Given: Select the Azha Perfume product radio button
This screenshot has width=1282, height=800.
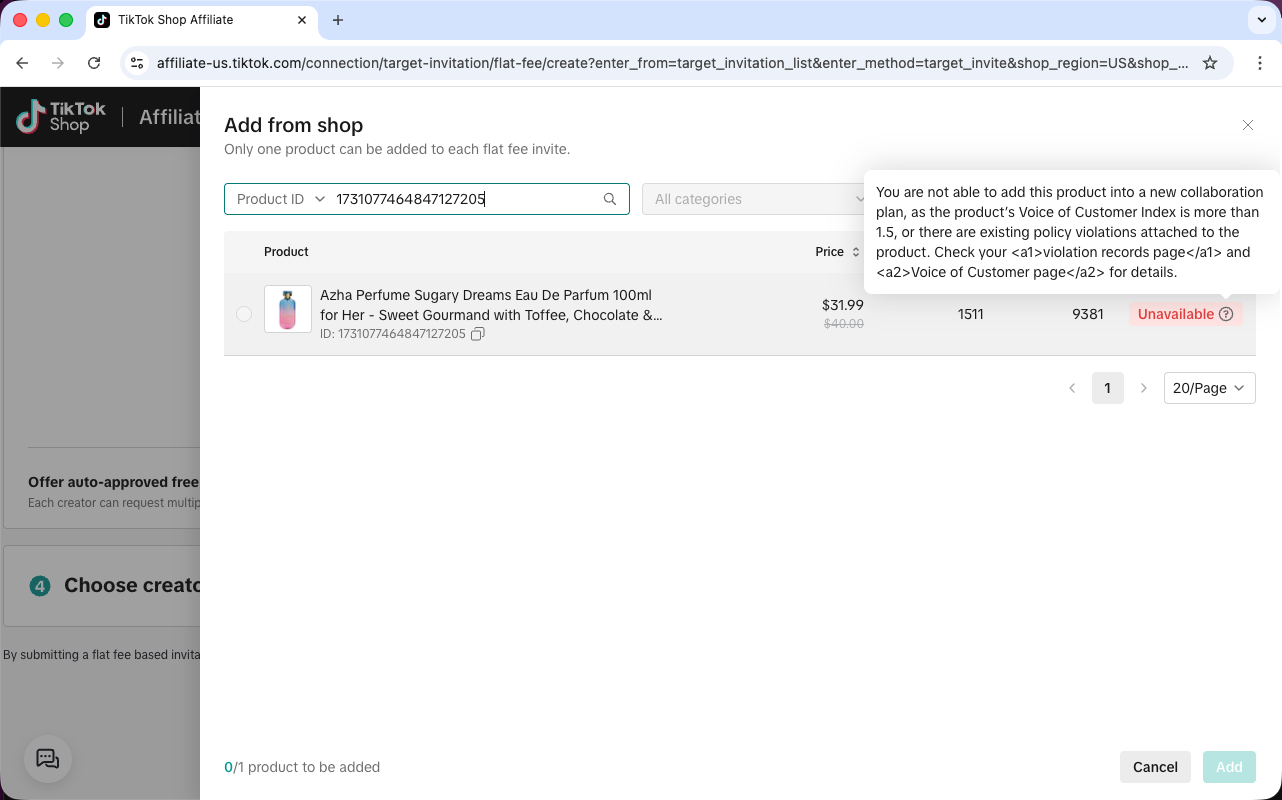Looking at the screenshot, I should pyautogui.click(x=244, y=314).
